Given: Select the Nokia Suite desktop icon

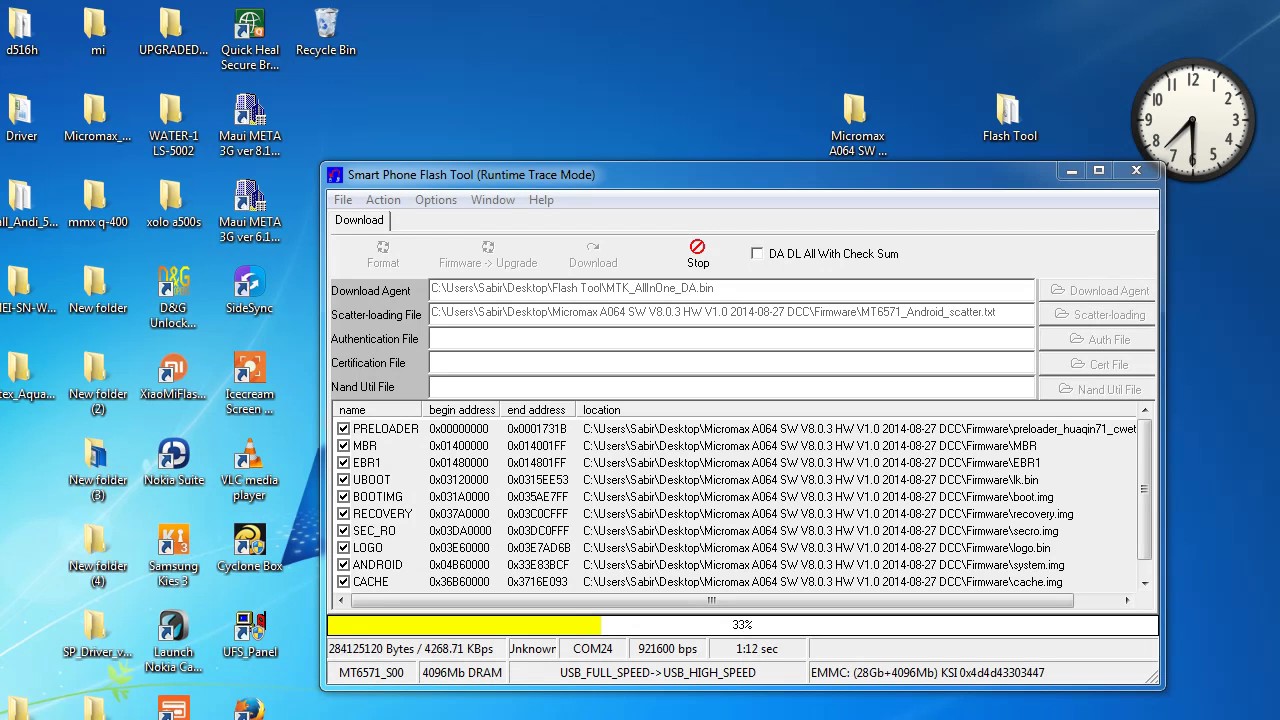Looking at the screenshot, I should click(174, 463).
